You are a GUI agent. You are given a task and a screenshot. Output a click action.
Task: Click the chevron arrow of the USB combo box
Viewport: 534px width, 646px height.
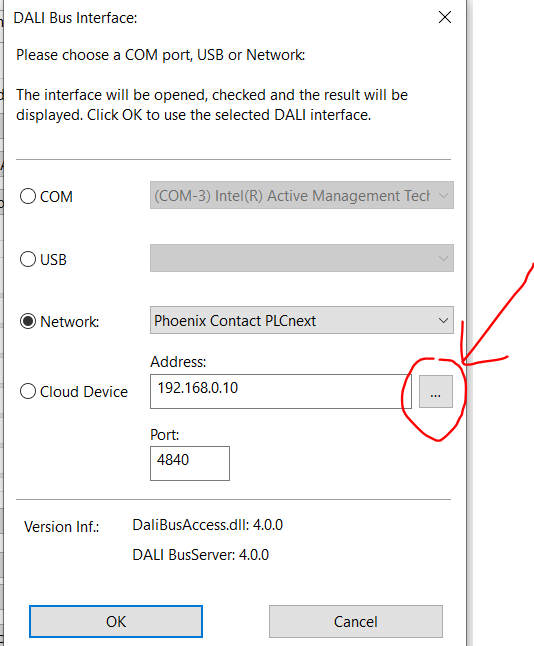point(443,258)
